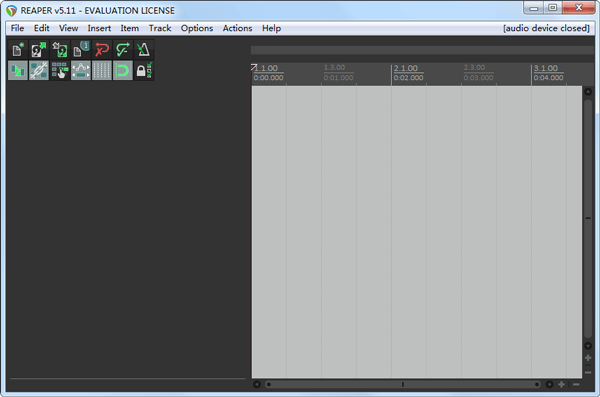Click timeline ruler at 1.3.00
600x397 pixels.
tap(334, 68)
